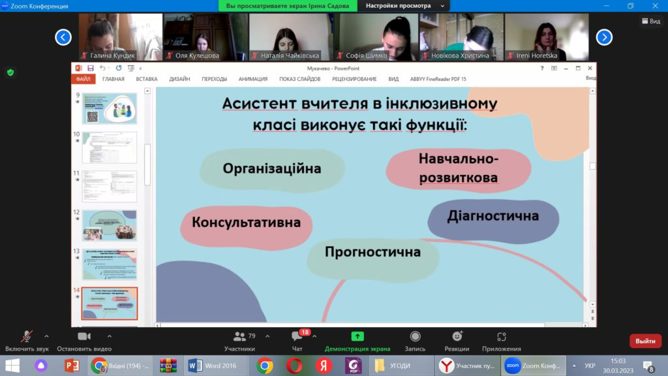Viewport: 668px width, 376px height.
Task: Open the Приложения apps icon
Action: (x=501, y=336)
